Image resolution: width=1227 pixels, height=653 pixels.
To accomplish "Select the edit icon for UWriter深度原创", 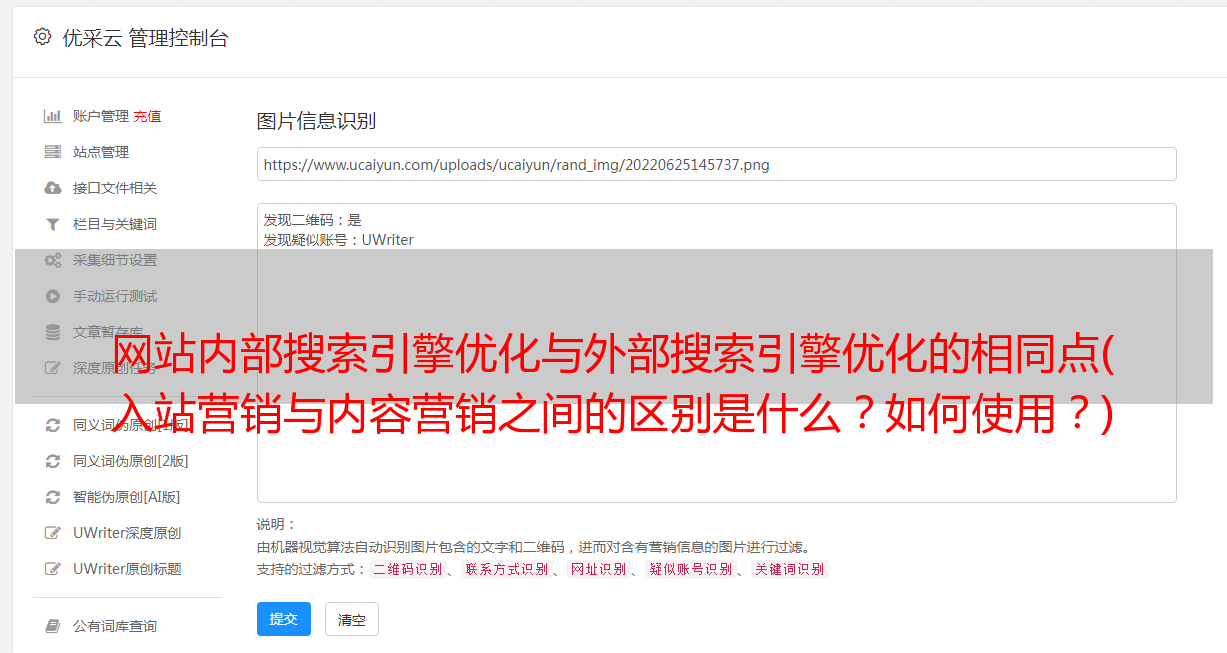I will click(53, 533).
